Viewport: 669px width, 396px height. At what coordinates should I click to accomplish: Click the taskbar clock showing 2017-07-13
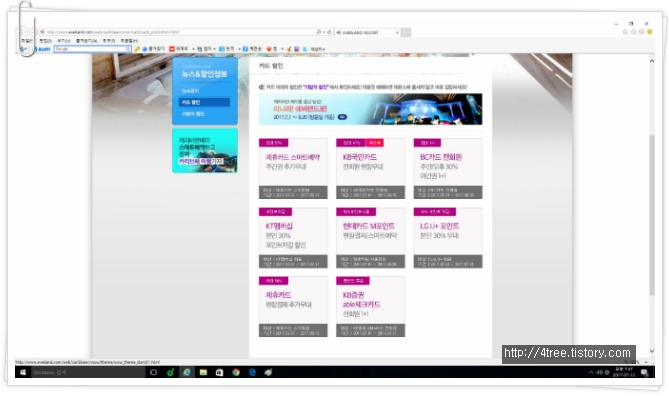(x=624, y=372)
